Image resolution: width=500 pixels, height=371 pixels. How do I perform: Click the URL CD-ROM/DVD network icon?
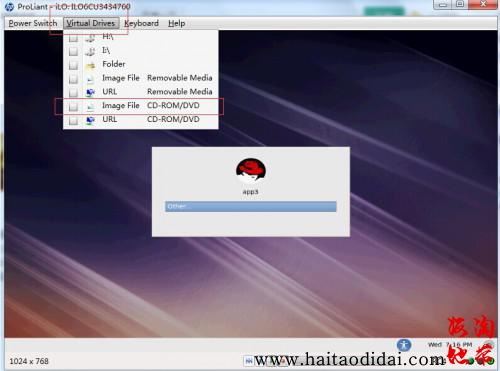90,120
